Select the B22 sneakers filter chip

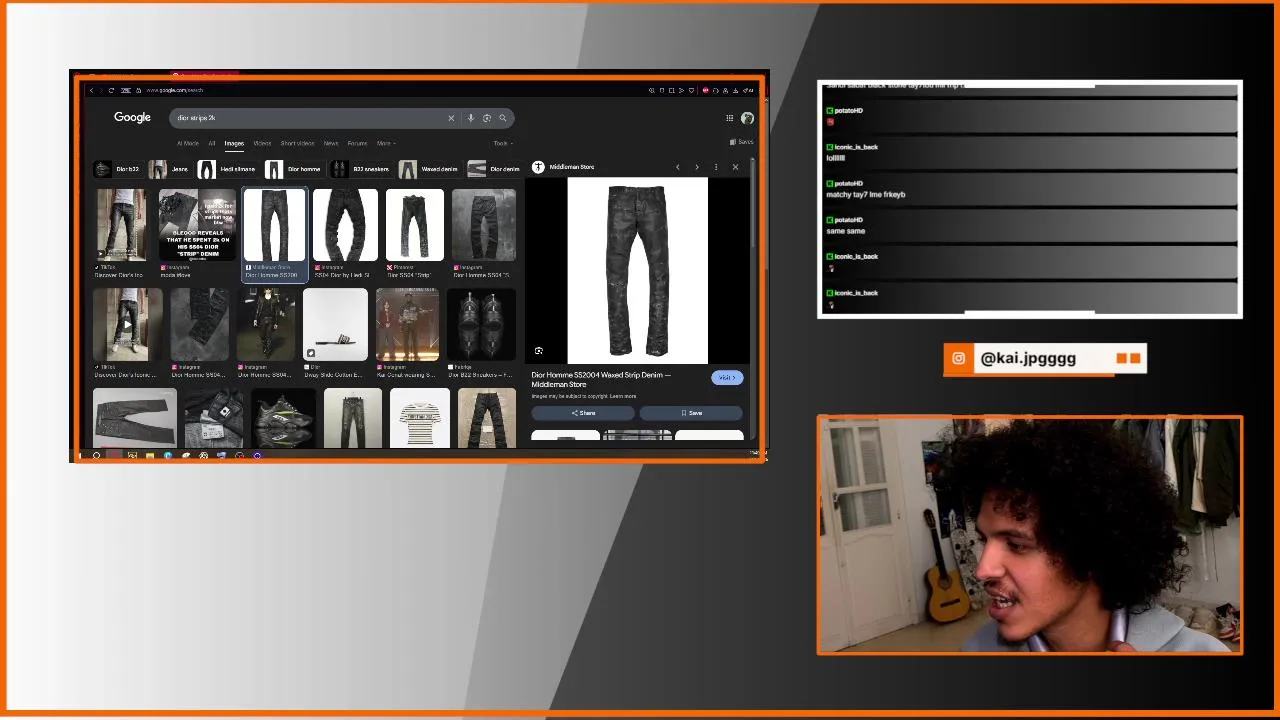pos(361,169)
